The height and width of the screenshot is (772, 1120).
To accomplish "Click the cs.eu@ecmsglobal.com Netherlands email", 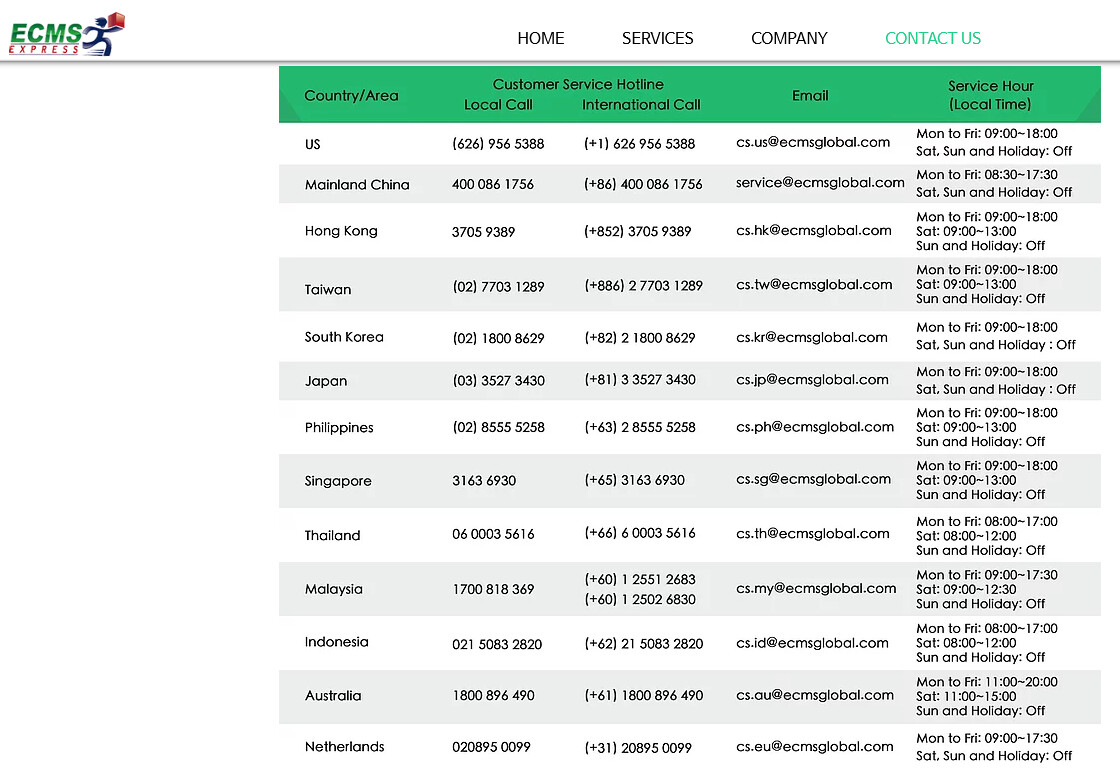I will 814,746.
